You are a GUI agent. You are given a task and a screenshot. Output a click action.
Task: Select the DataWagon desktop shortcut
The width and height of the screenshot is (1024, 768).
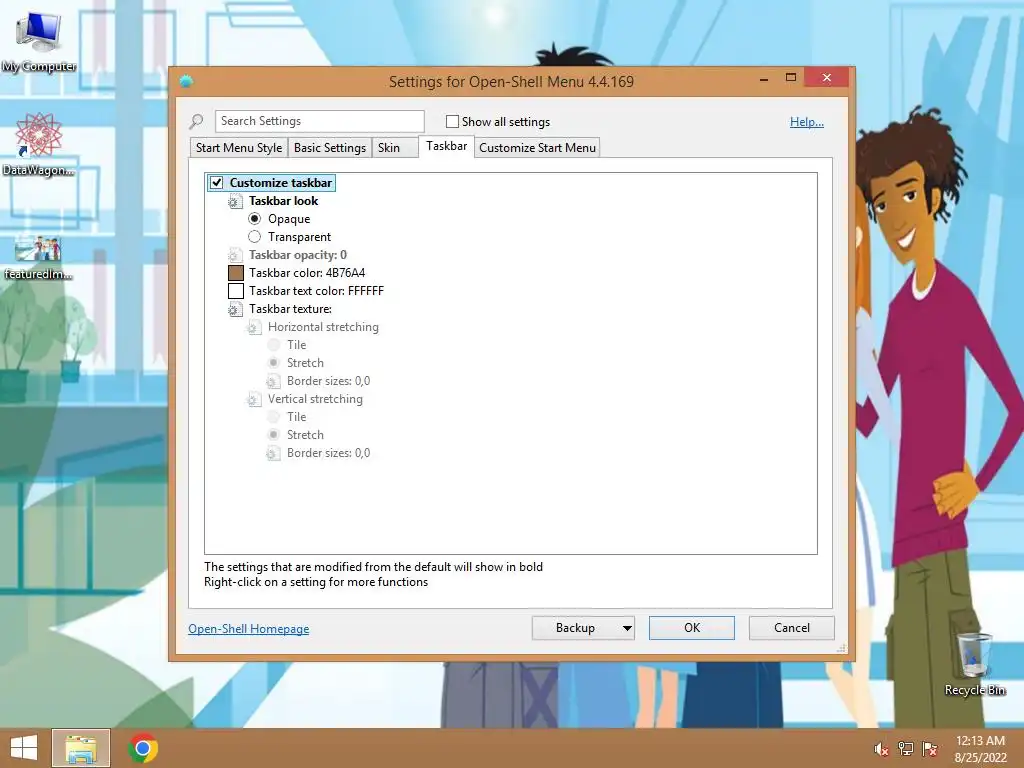[x=39, y=144]
